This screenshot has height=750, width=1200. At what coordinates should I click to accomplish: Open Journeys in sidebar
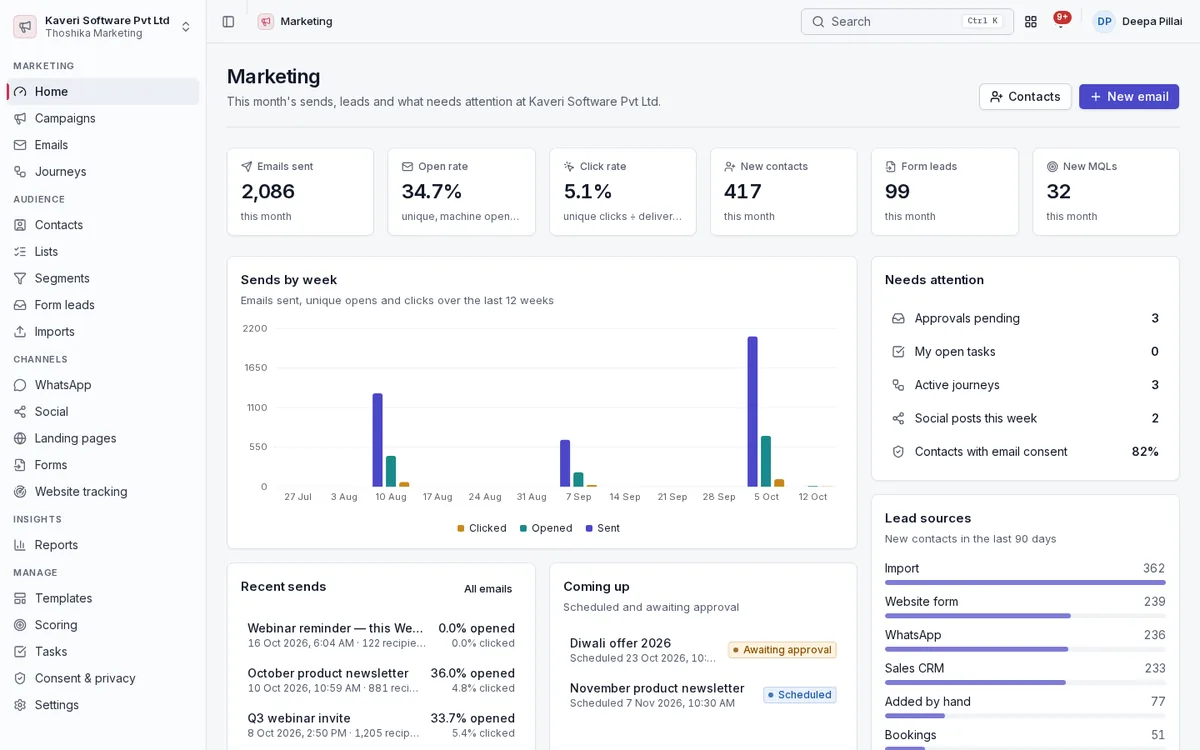103,171
